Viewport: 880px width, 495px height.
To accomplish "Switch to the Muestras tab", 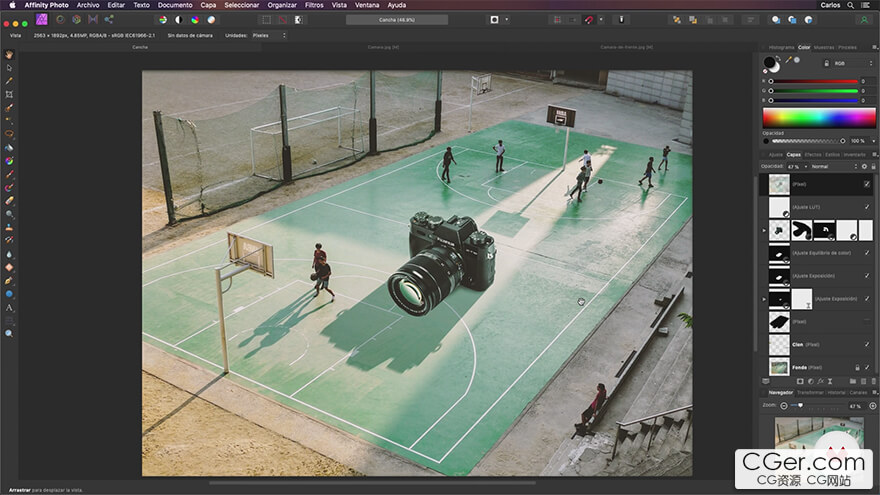I will click(824, 48).
